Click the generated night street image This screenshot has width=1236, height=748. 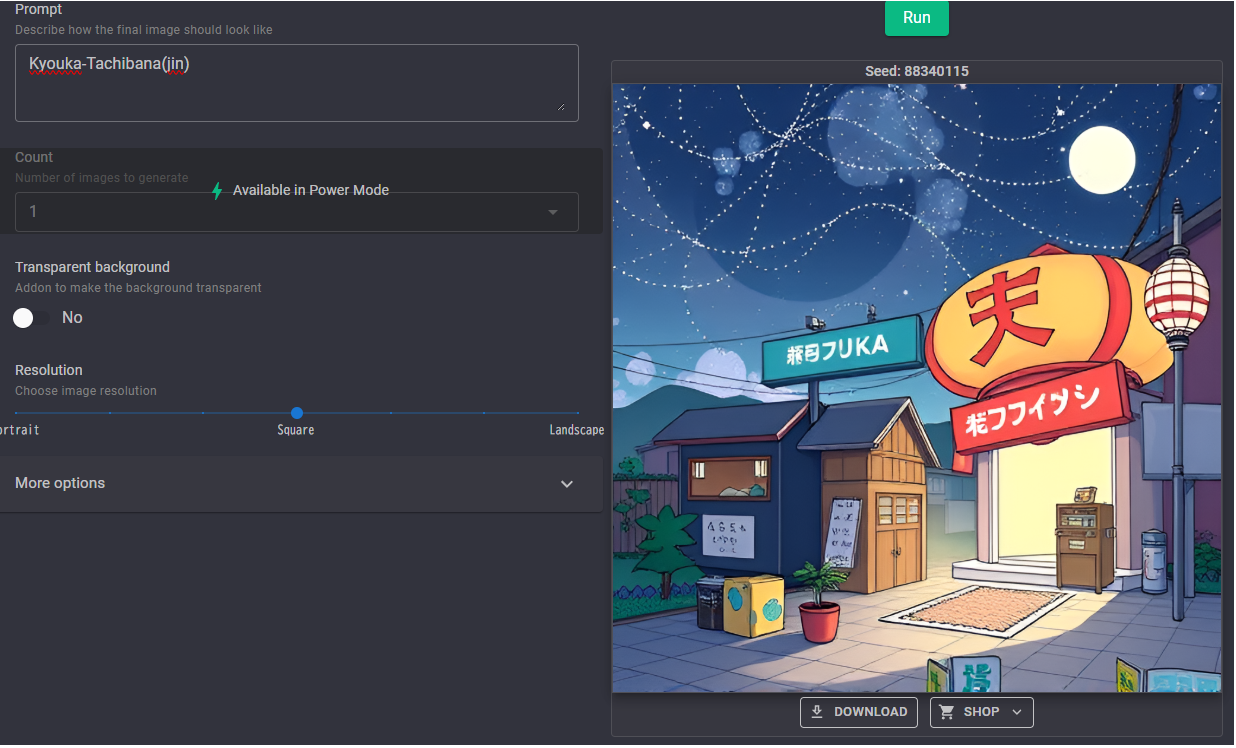916,388
